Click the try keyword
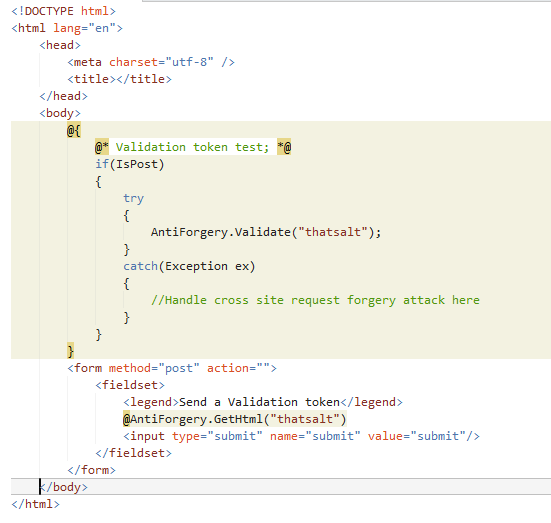The width and height of the screenshot is (551, 523). pyautogui.click(x=134, y=198)
